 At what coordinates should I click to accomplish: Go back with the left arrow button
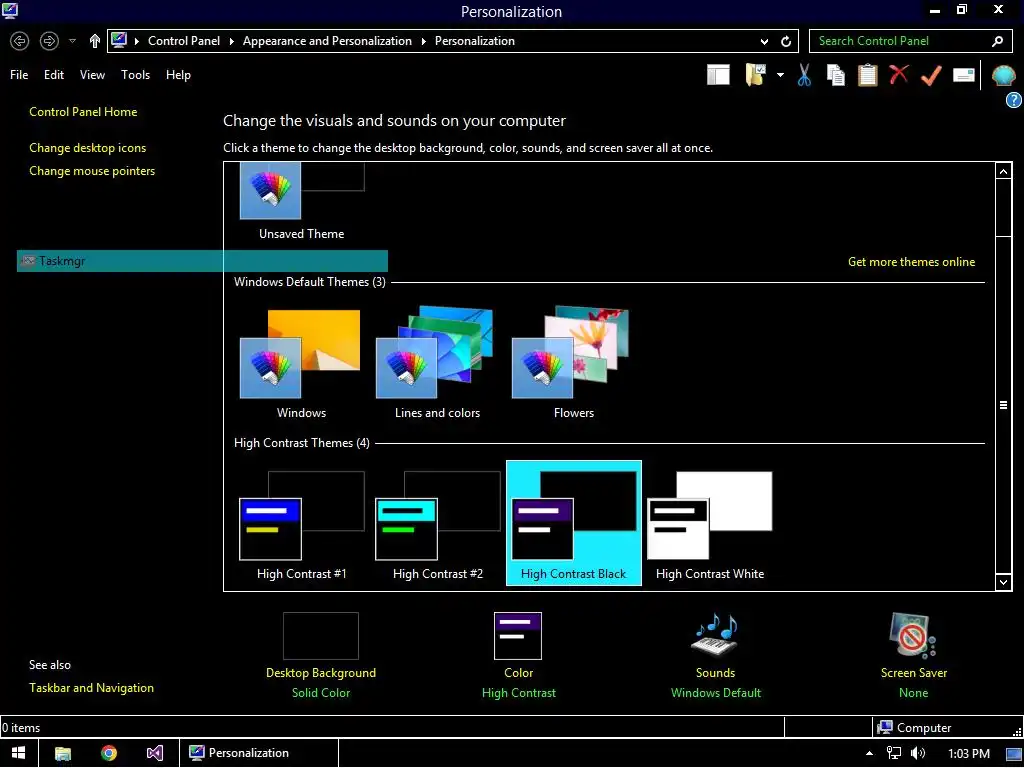20,41
